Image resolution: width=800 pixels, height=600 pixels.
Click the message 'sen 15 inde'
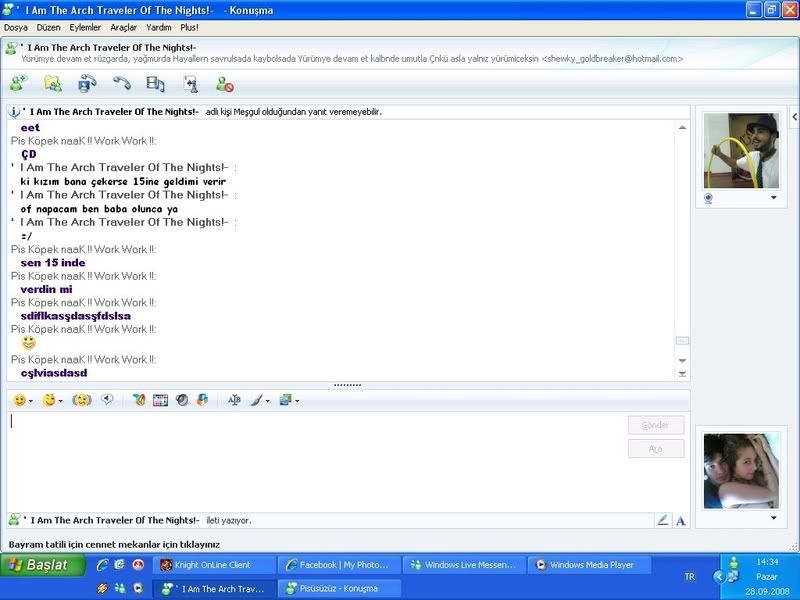(x=53, y=263)
